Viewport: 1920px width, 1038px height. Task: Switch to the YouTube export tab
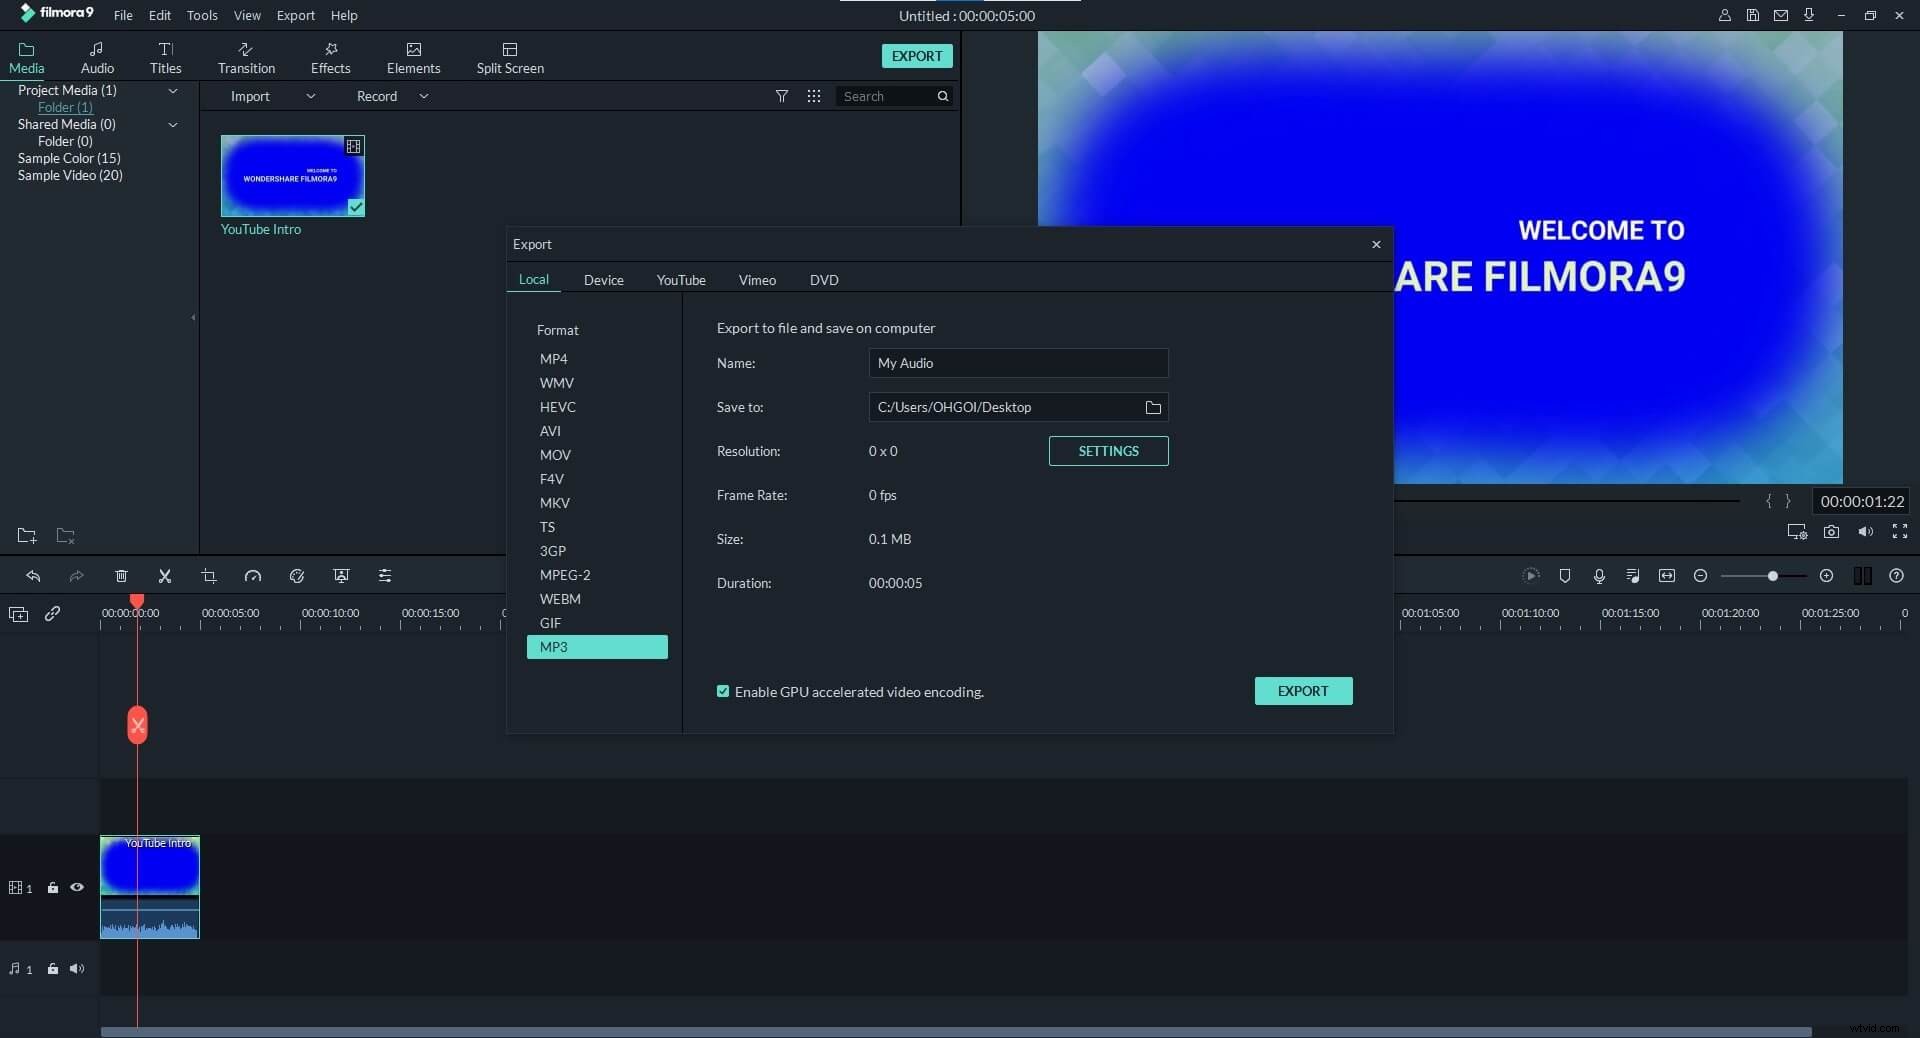(680, 280)
